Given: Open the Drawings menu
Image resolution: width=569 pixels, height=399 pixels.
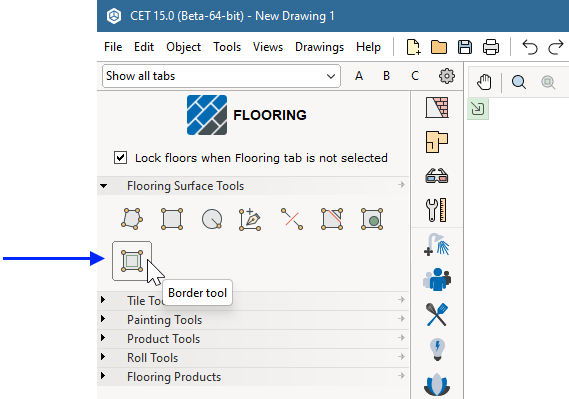Looking at the screenshot, I should pos(319,47).
